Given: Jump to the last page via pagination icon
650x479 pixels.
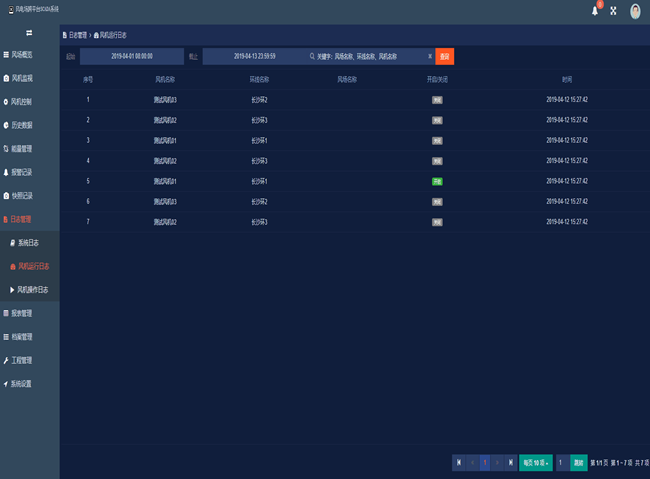Looking at the screenshot, I should [x=510, y=462].
